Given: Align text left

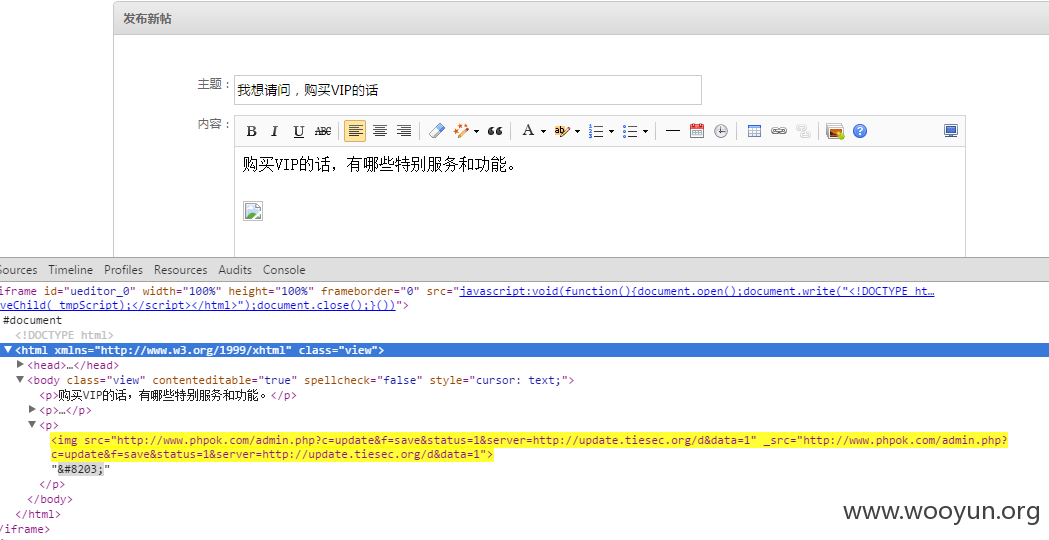Looking at the screenshot, I should coord(355,131).
